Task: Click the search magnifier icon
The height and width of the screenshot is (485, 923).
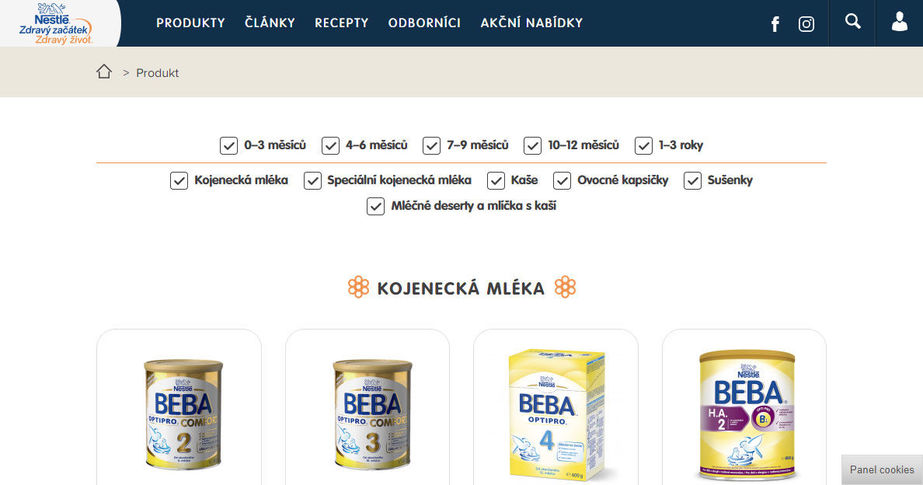Action: point(852,22)
